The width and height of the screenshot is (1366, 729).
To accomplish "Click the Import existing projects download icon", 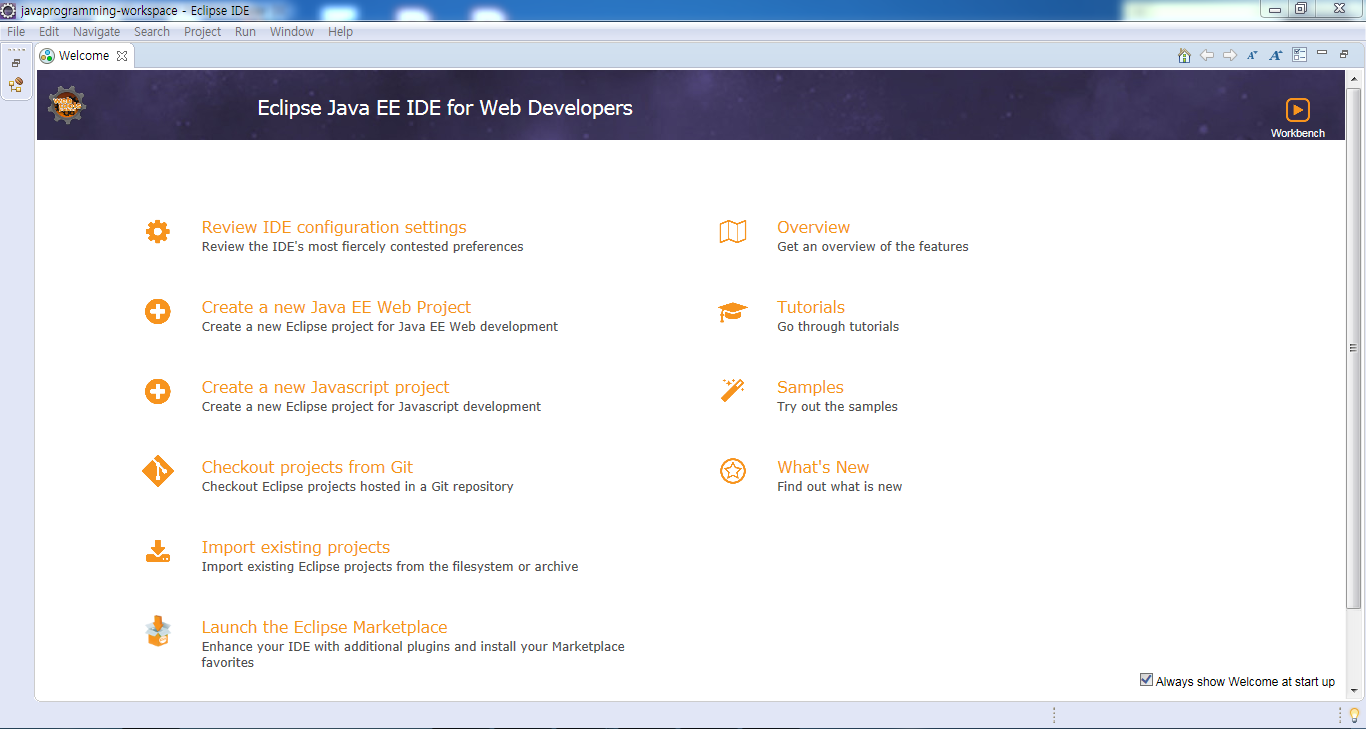I will tap(158, 551).
